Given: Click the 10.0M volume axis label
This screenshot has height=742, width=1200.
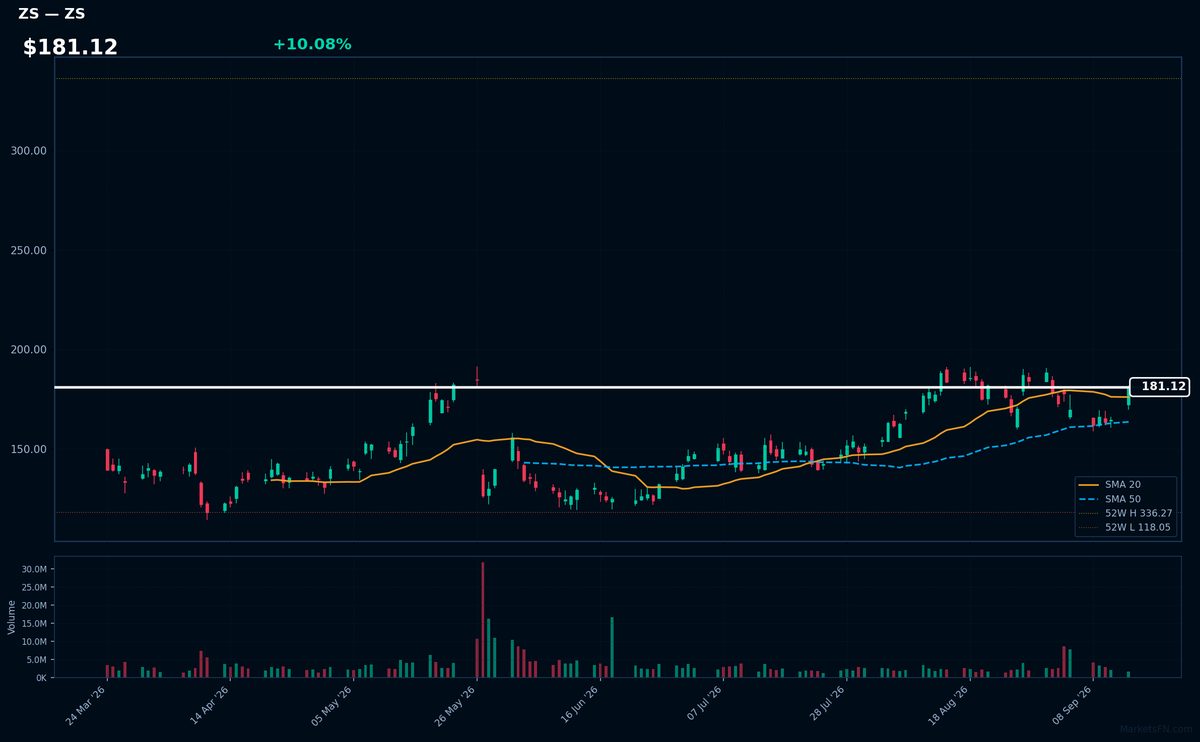Looking at the screenshot, I should (34, 641).
